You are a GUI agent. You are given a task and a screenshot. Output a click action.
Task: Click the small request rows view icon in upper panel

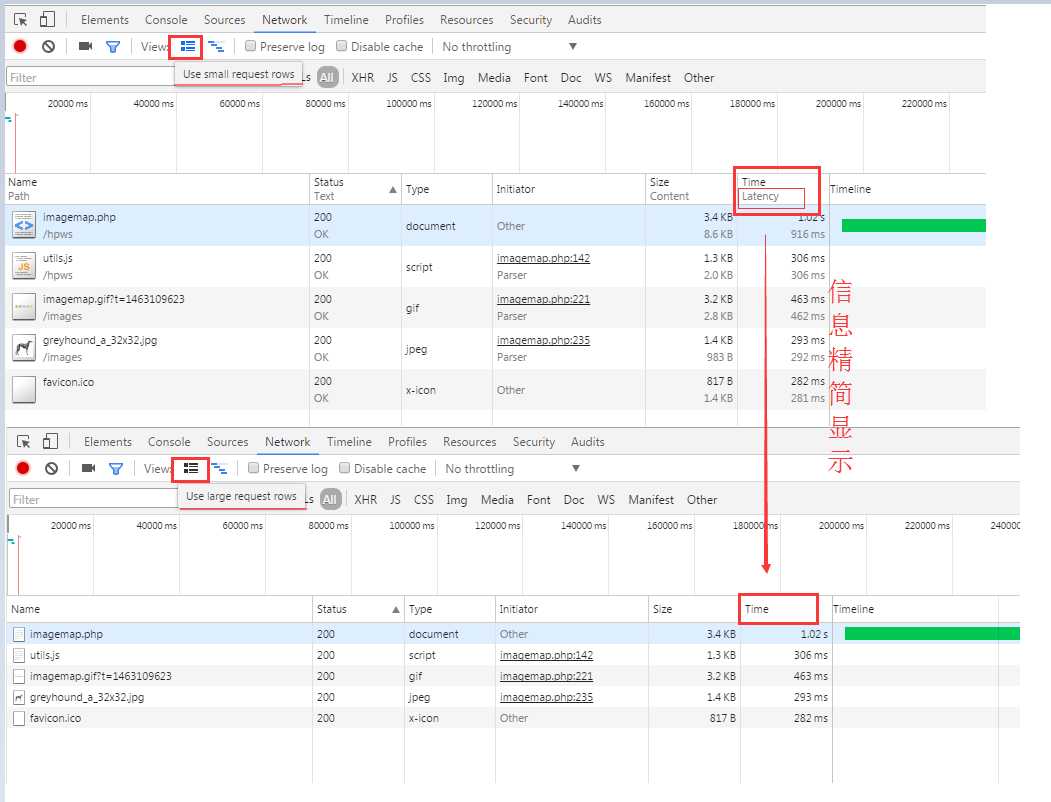tap(188, 46)
